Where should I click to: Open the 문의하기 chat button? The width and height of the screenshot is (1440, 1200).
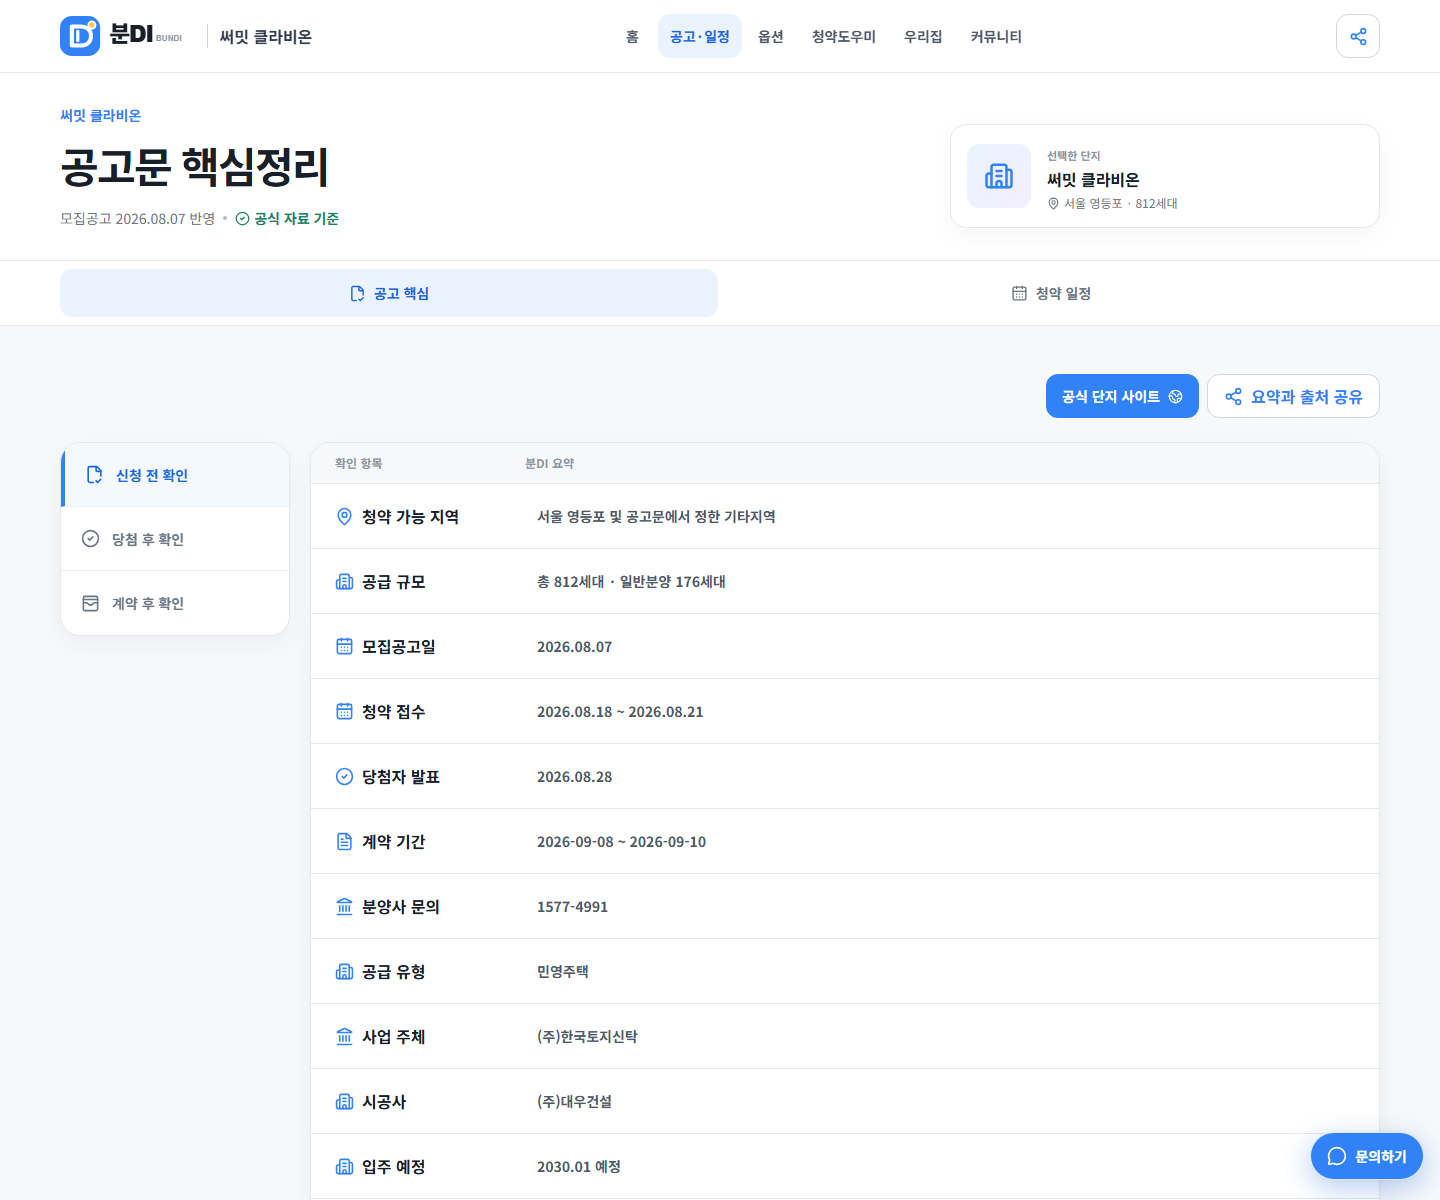1367,1156
